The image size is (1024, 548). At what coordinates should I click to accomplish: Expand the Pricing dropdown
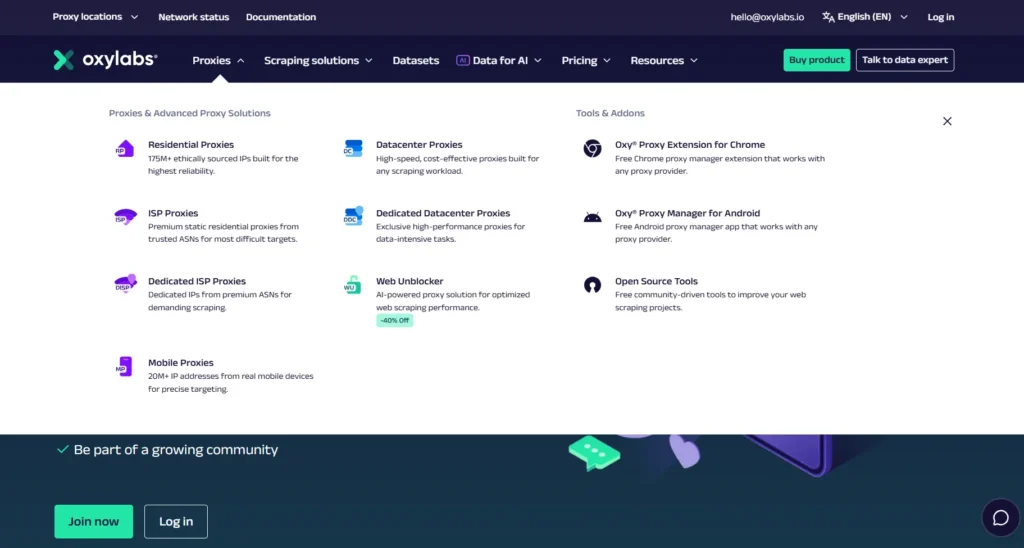coord(586,60)
